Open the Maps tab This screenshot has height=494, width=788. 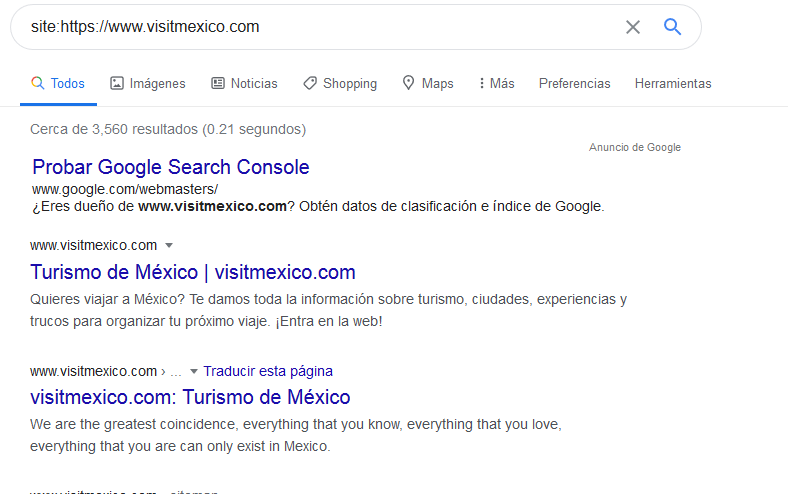[428, 83]
